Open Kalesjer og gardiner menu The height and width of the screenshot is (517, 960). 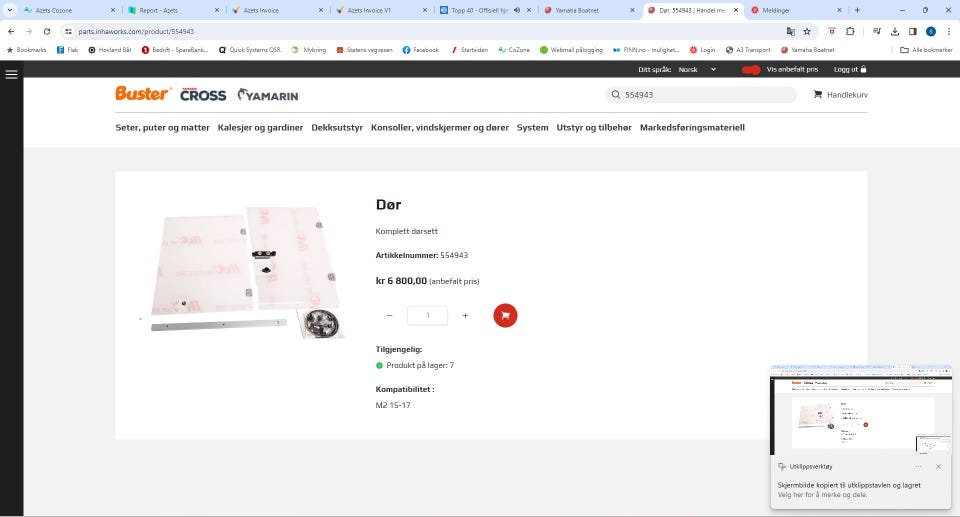click(260, 127)
